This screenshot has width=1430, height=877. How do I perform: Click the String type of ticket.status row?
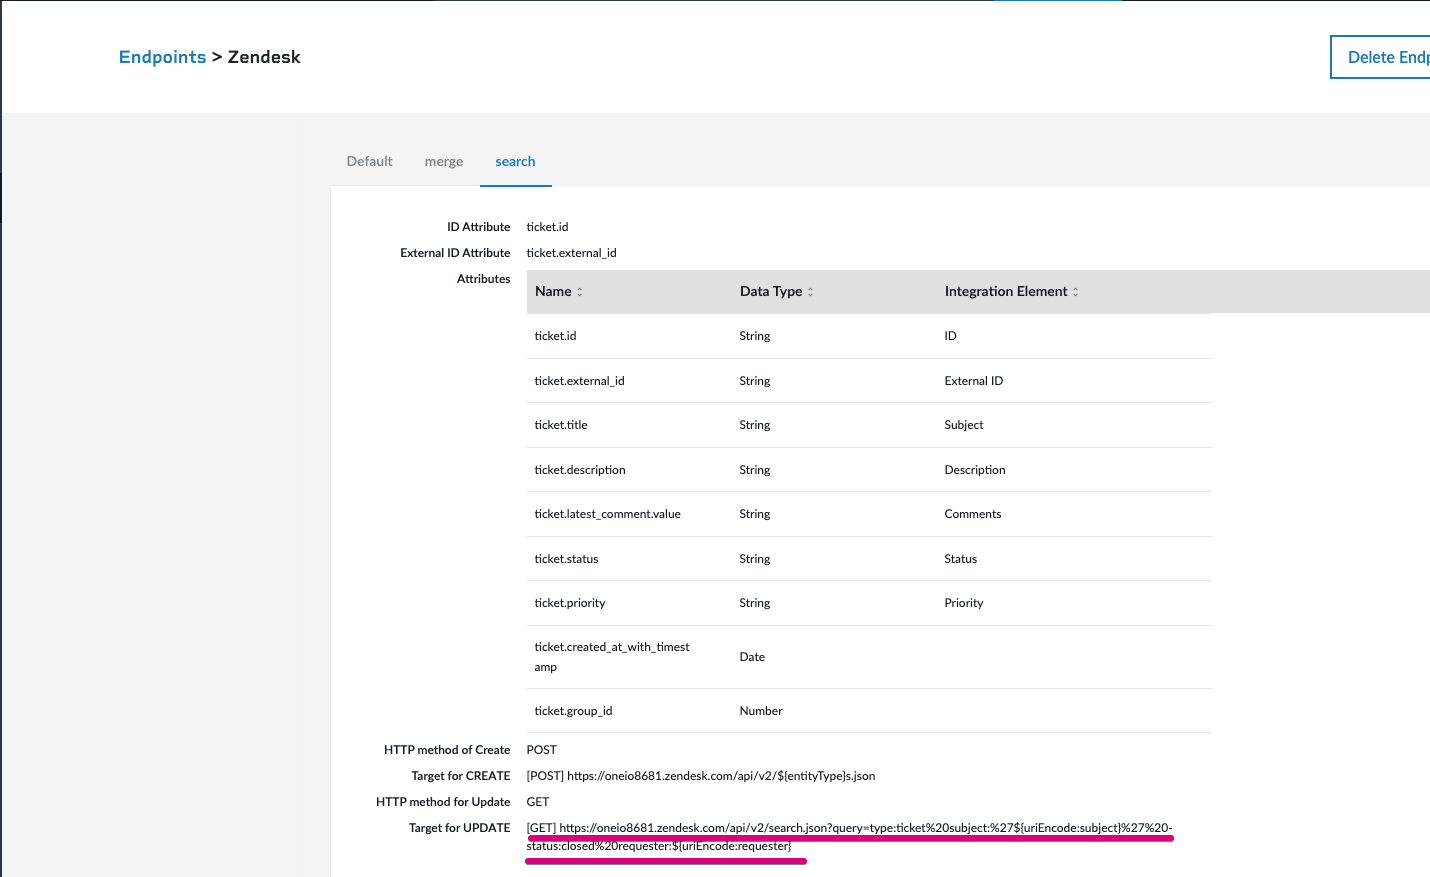pyautogui.click(x=755, y=559)
